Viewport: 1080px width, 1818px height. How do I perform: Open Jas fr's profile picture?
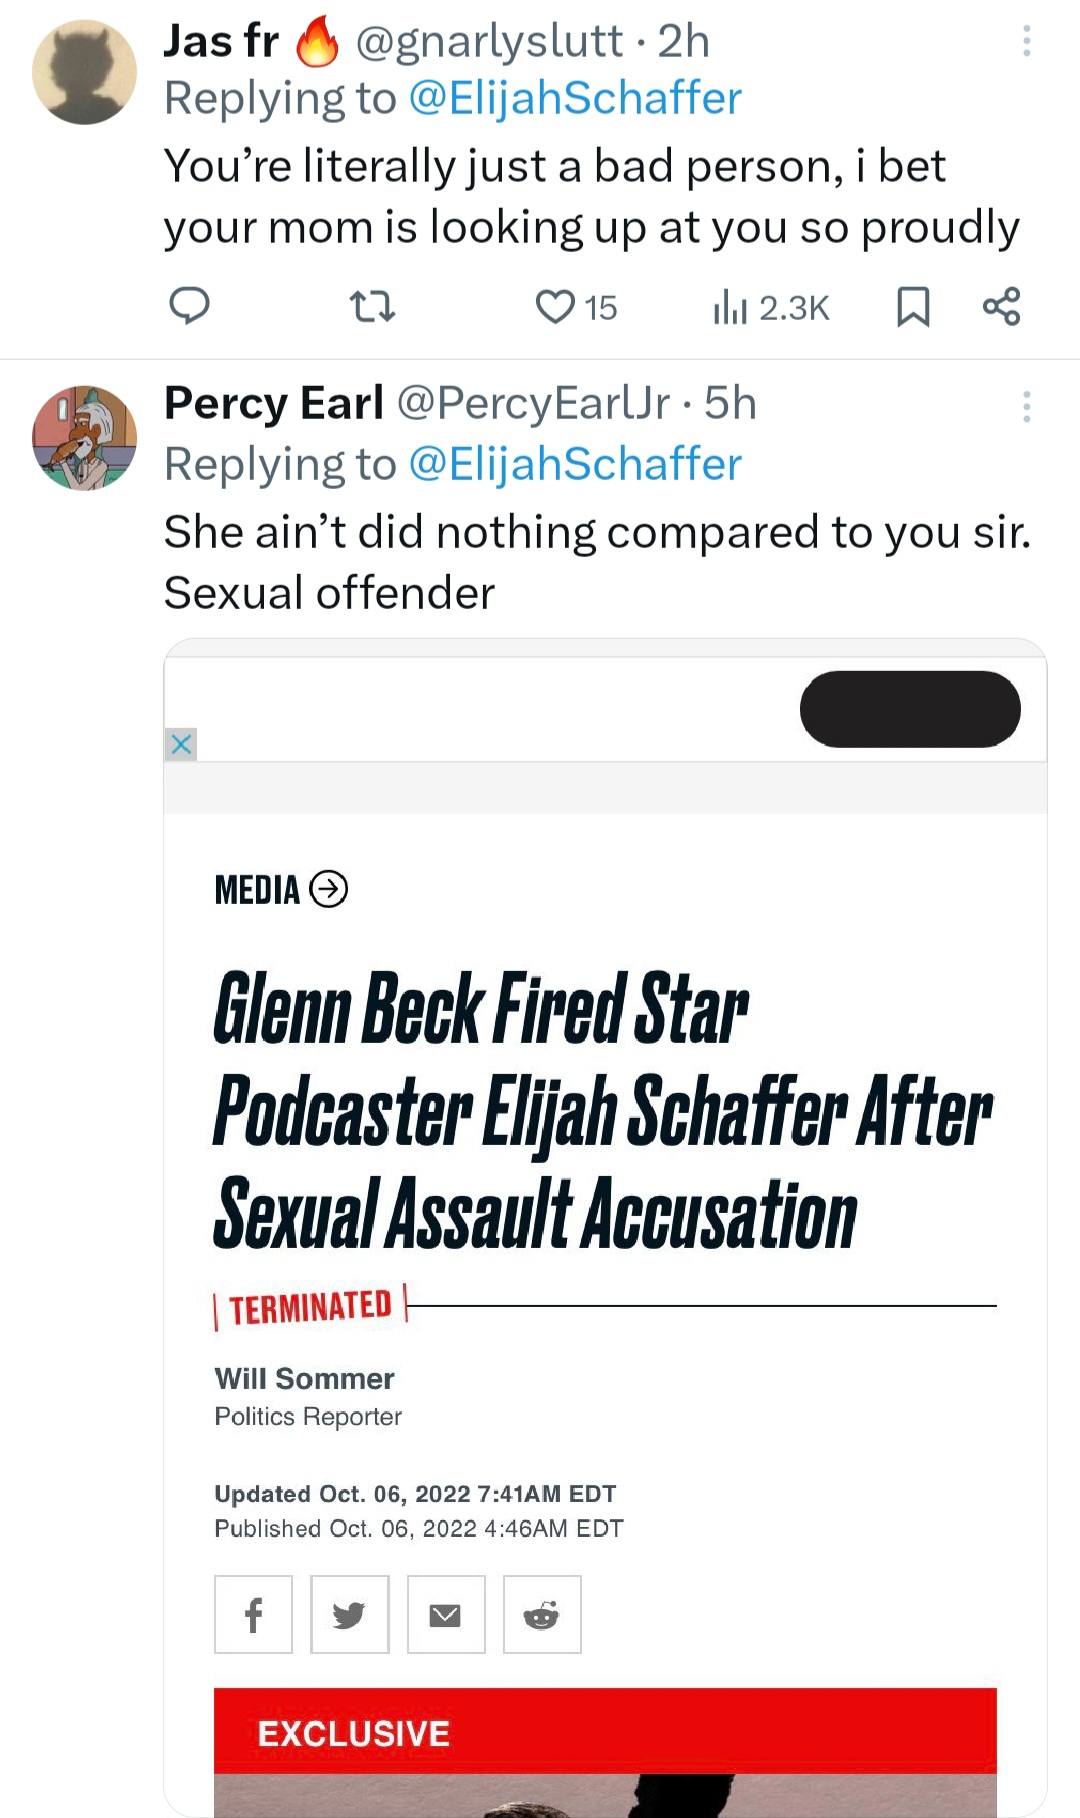tap(85, 72)
